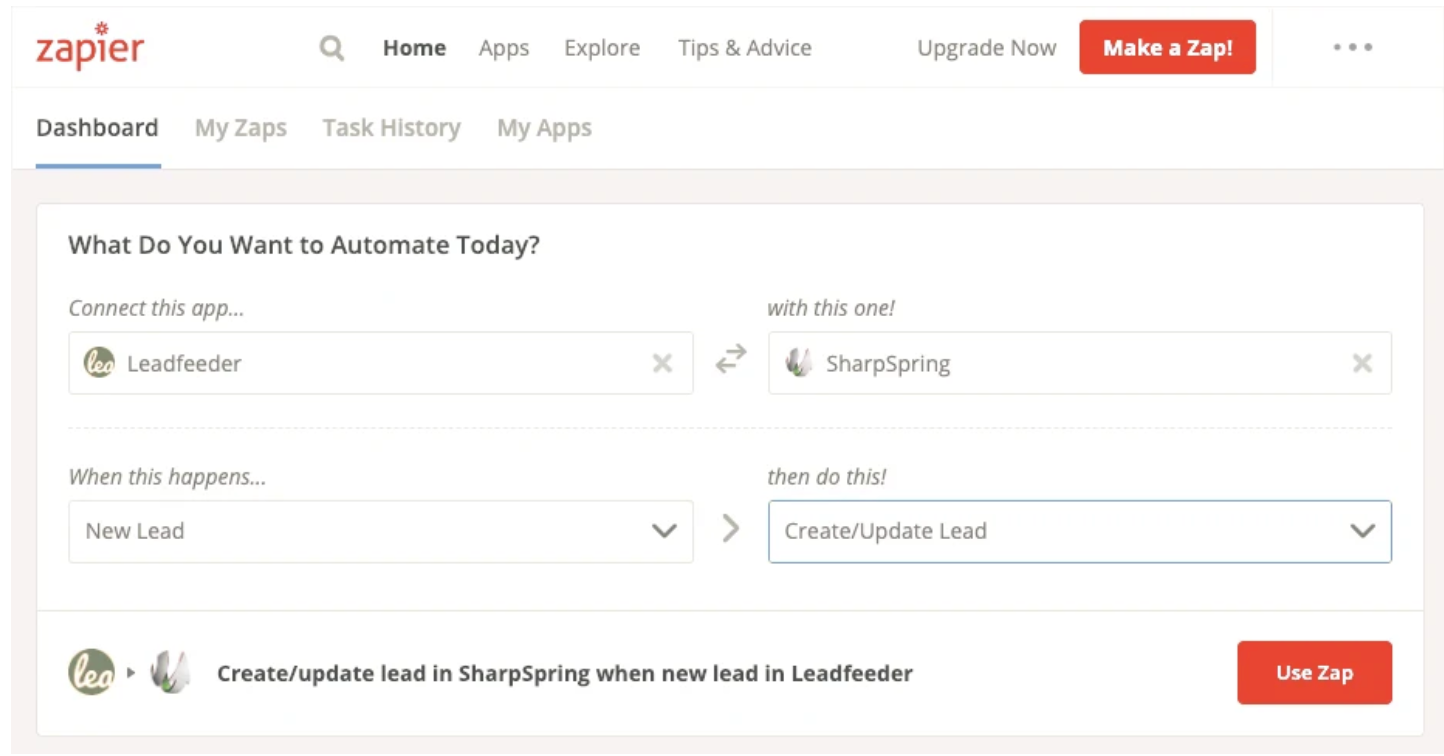The image size is (1444, 756).
Task: Click the SharpSpring logo in zap summary
Action: [x=170, y=672]
